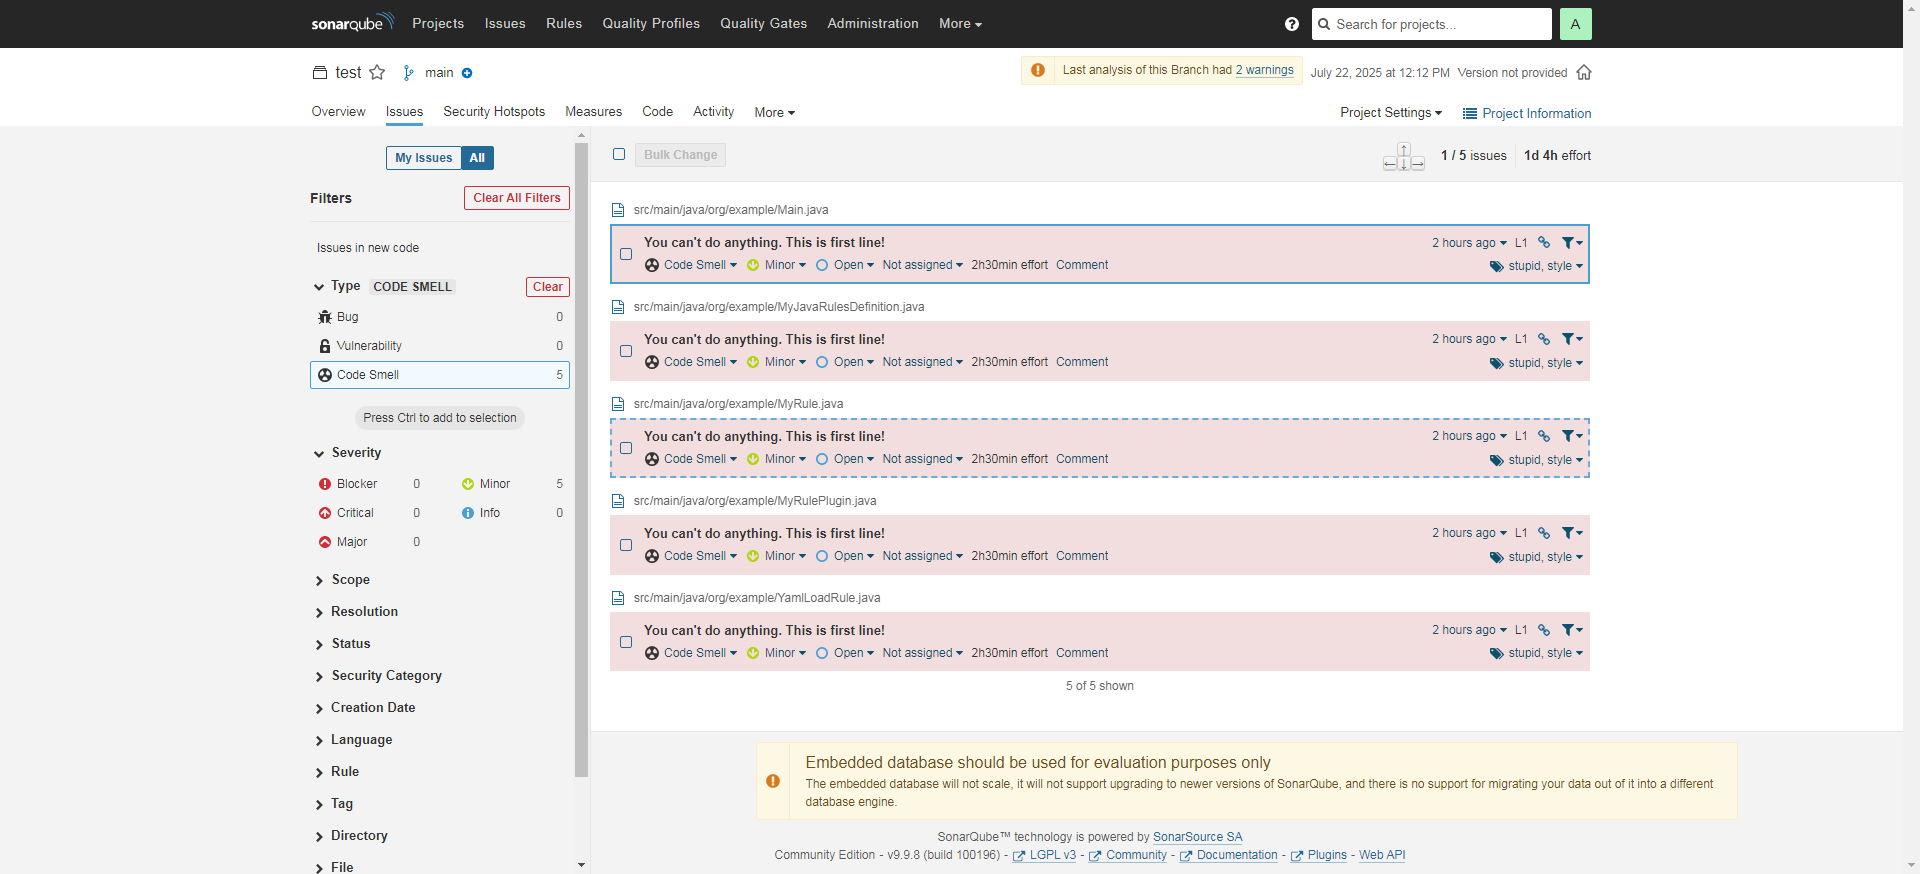Select the MyRulePlugin.java issue checkbox

tap(626, 545)
